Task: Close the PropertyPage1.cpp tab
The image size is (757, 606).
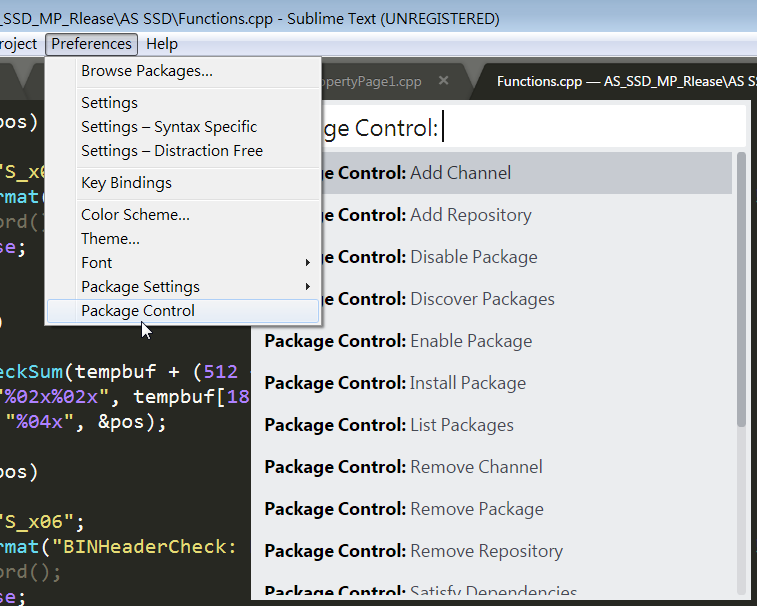Action: [x=444, y=81]
